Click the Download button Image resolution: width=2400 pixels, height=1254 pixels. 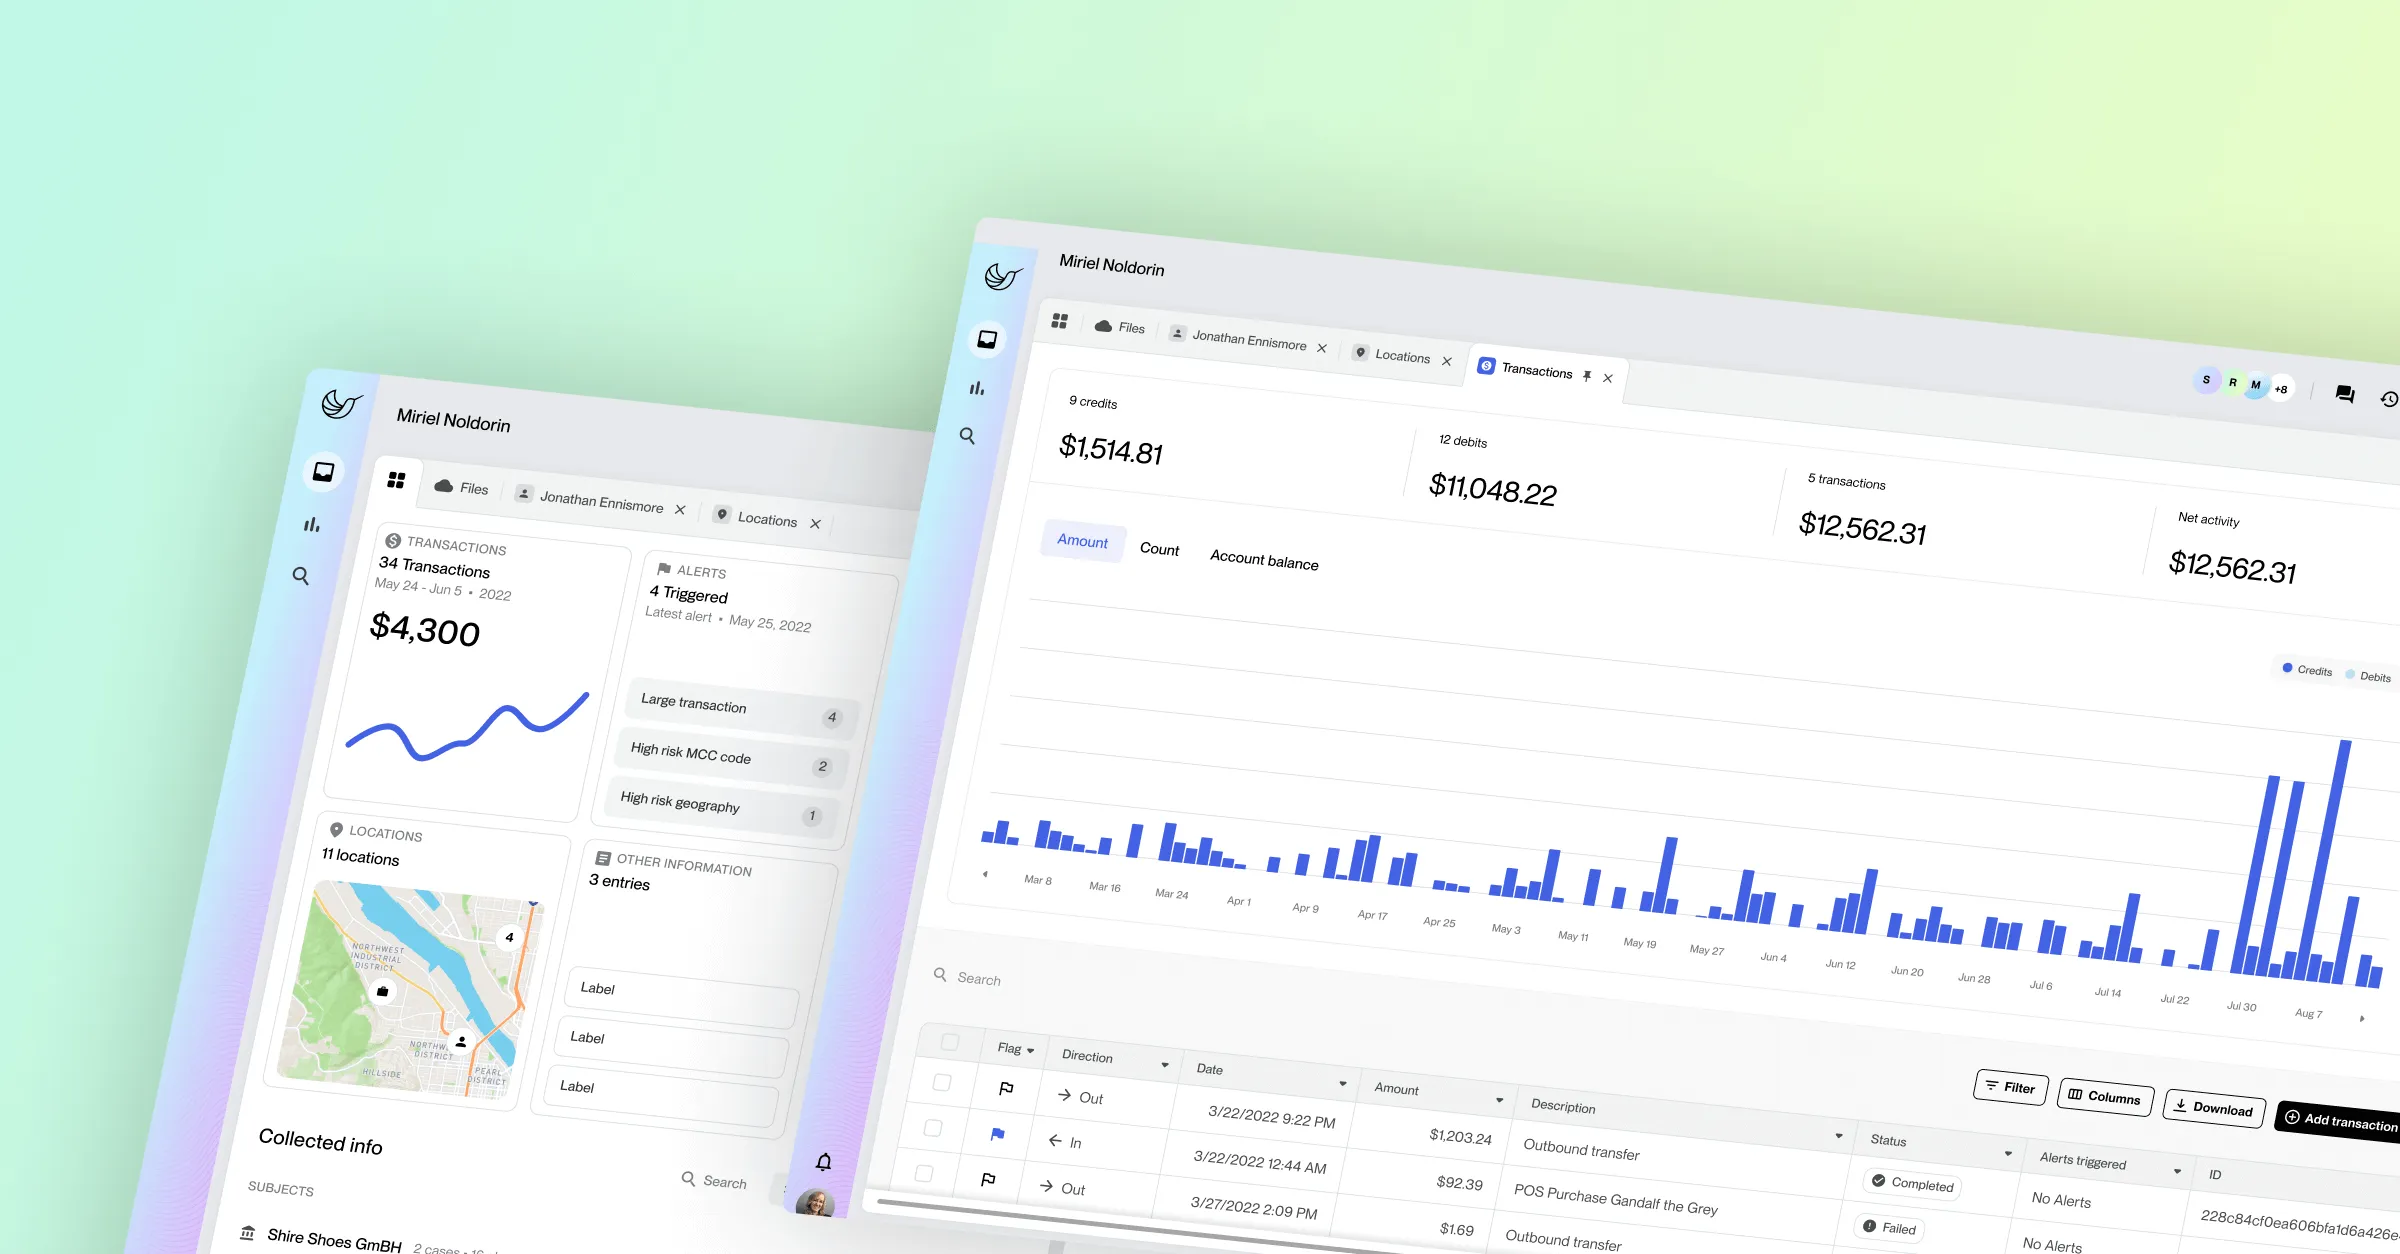coord(2213,1107)
